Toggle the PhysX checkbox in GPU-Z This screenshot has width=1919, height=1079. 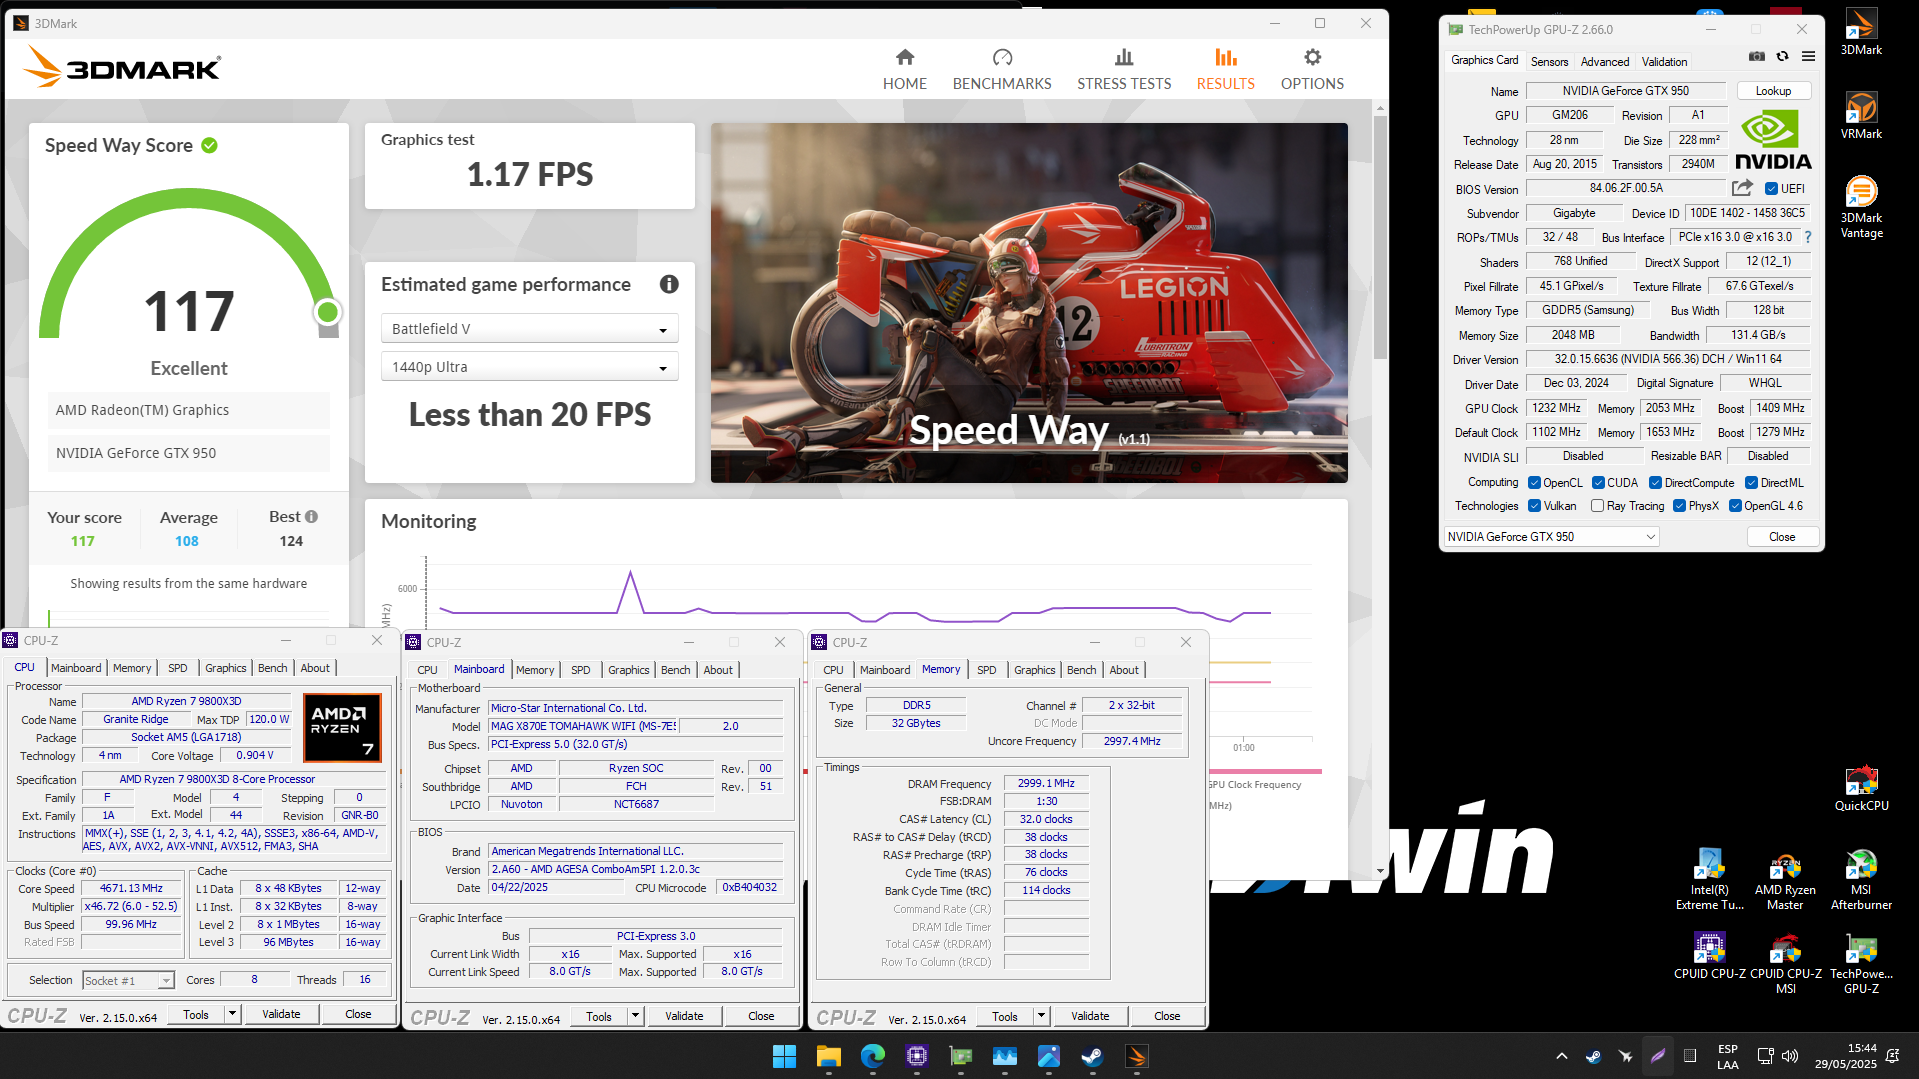click(x=1679, y=506)
